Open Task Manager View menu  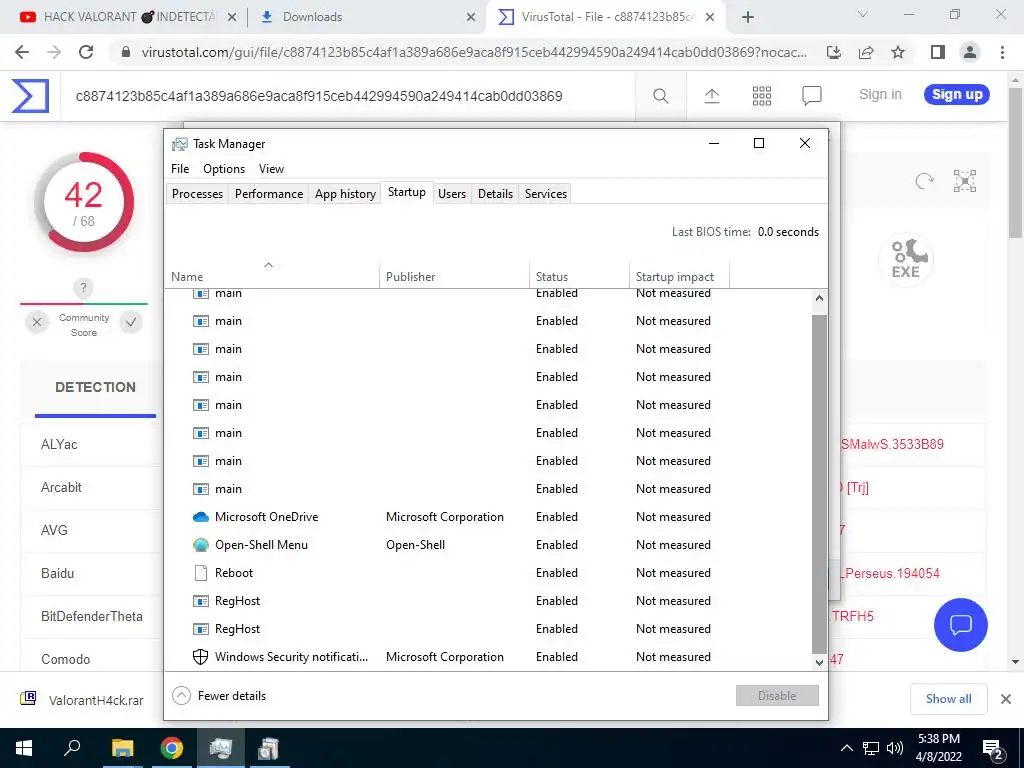tap(271, 168)
